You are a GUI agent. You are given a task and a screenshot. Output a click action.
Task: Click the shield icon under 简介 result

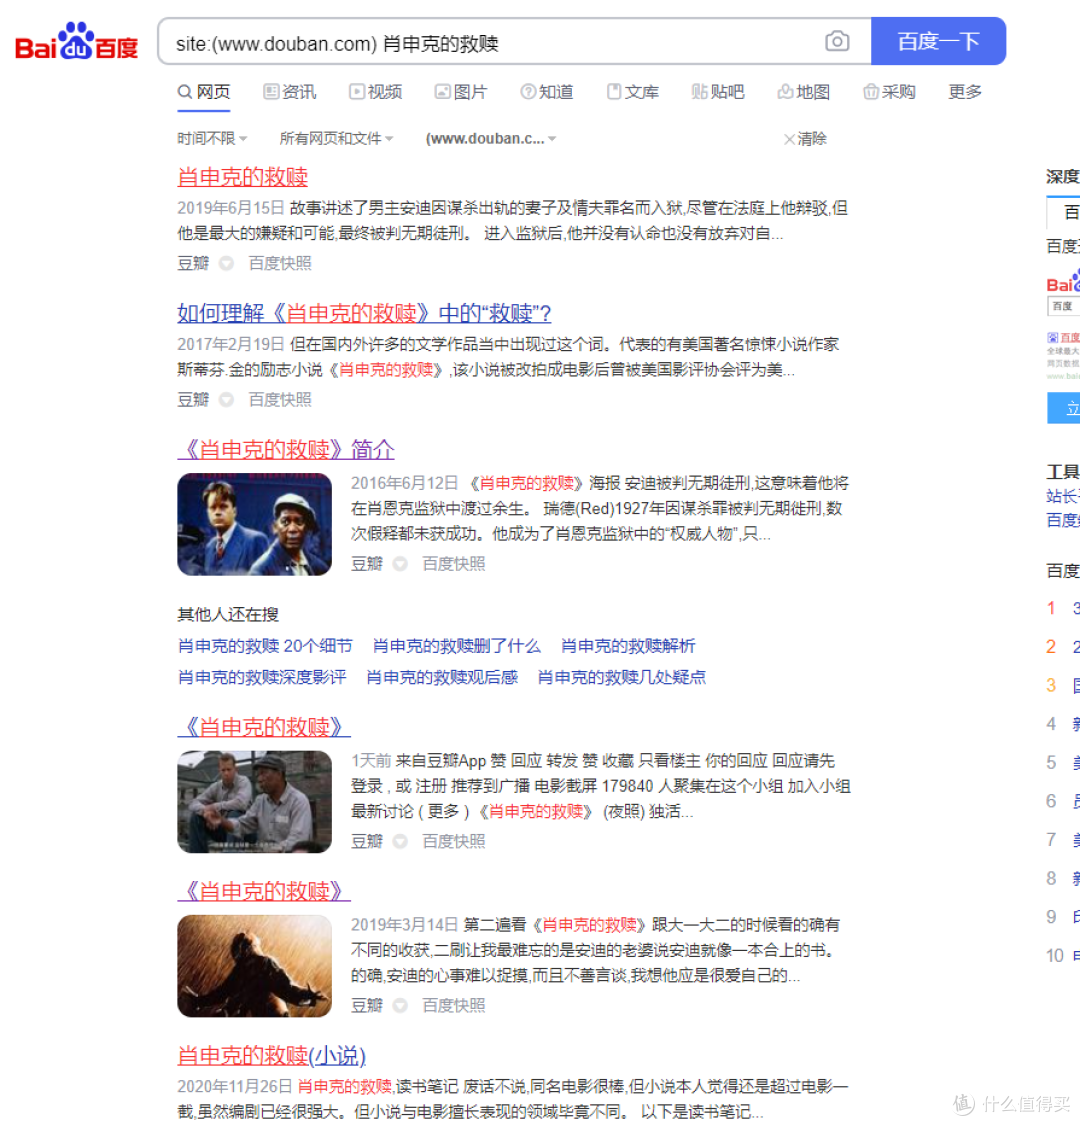point(400,564)
